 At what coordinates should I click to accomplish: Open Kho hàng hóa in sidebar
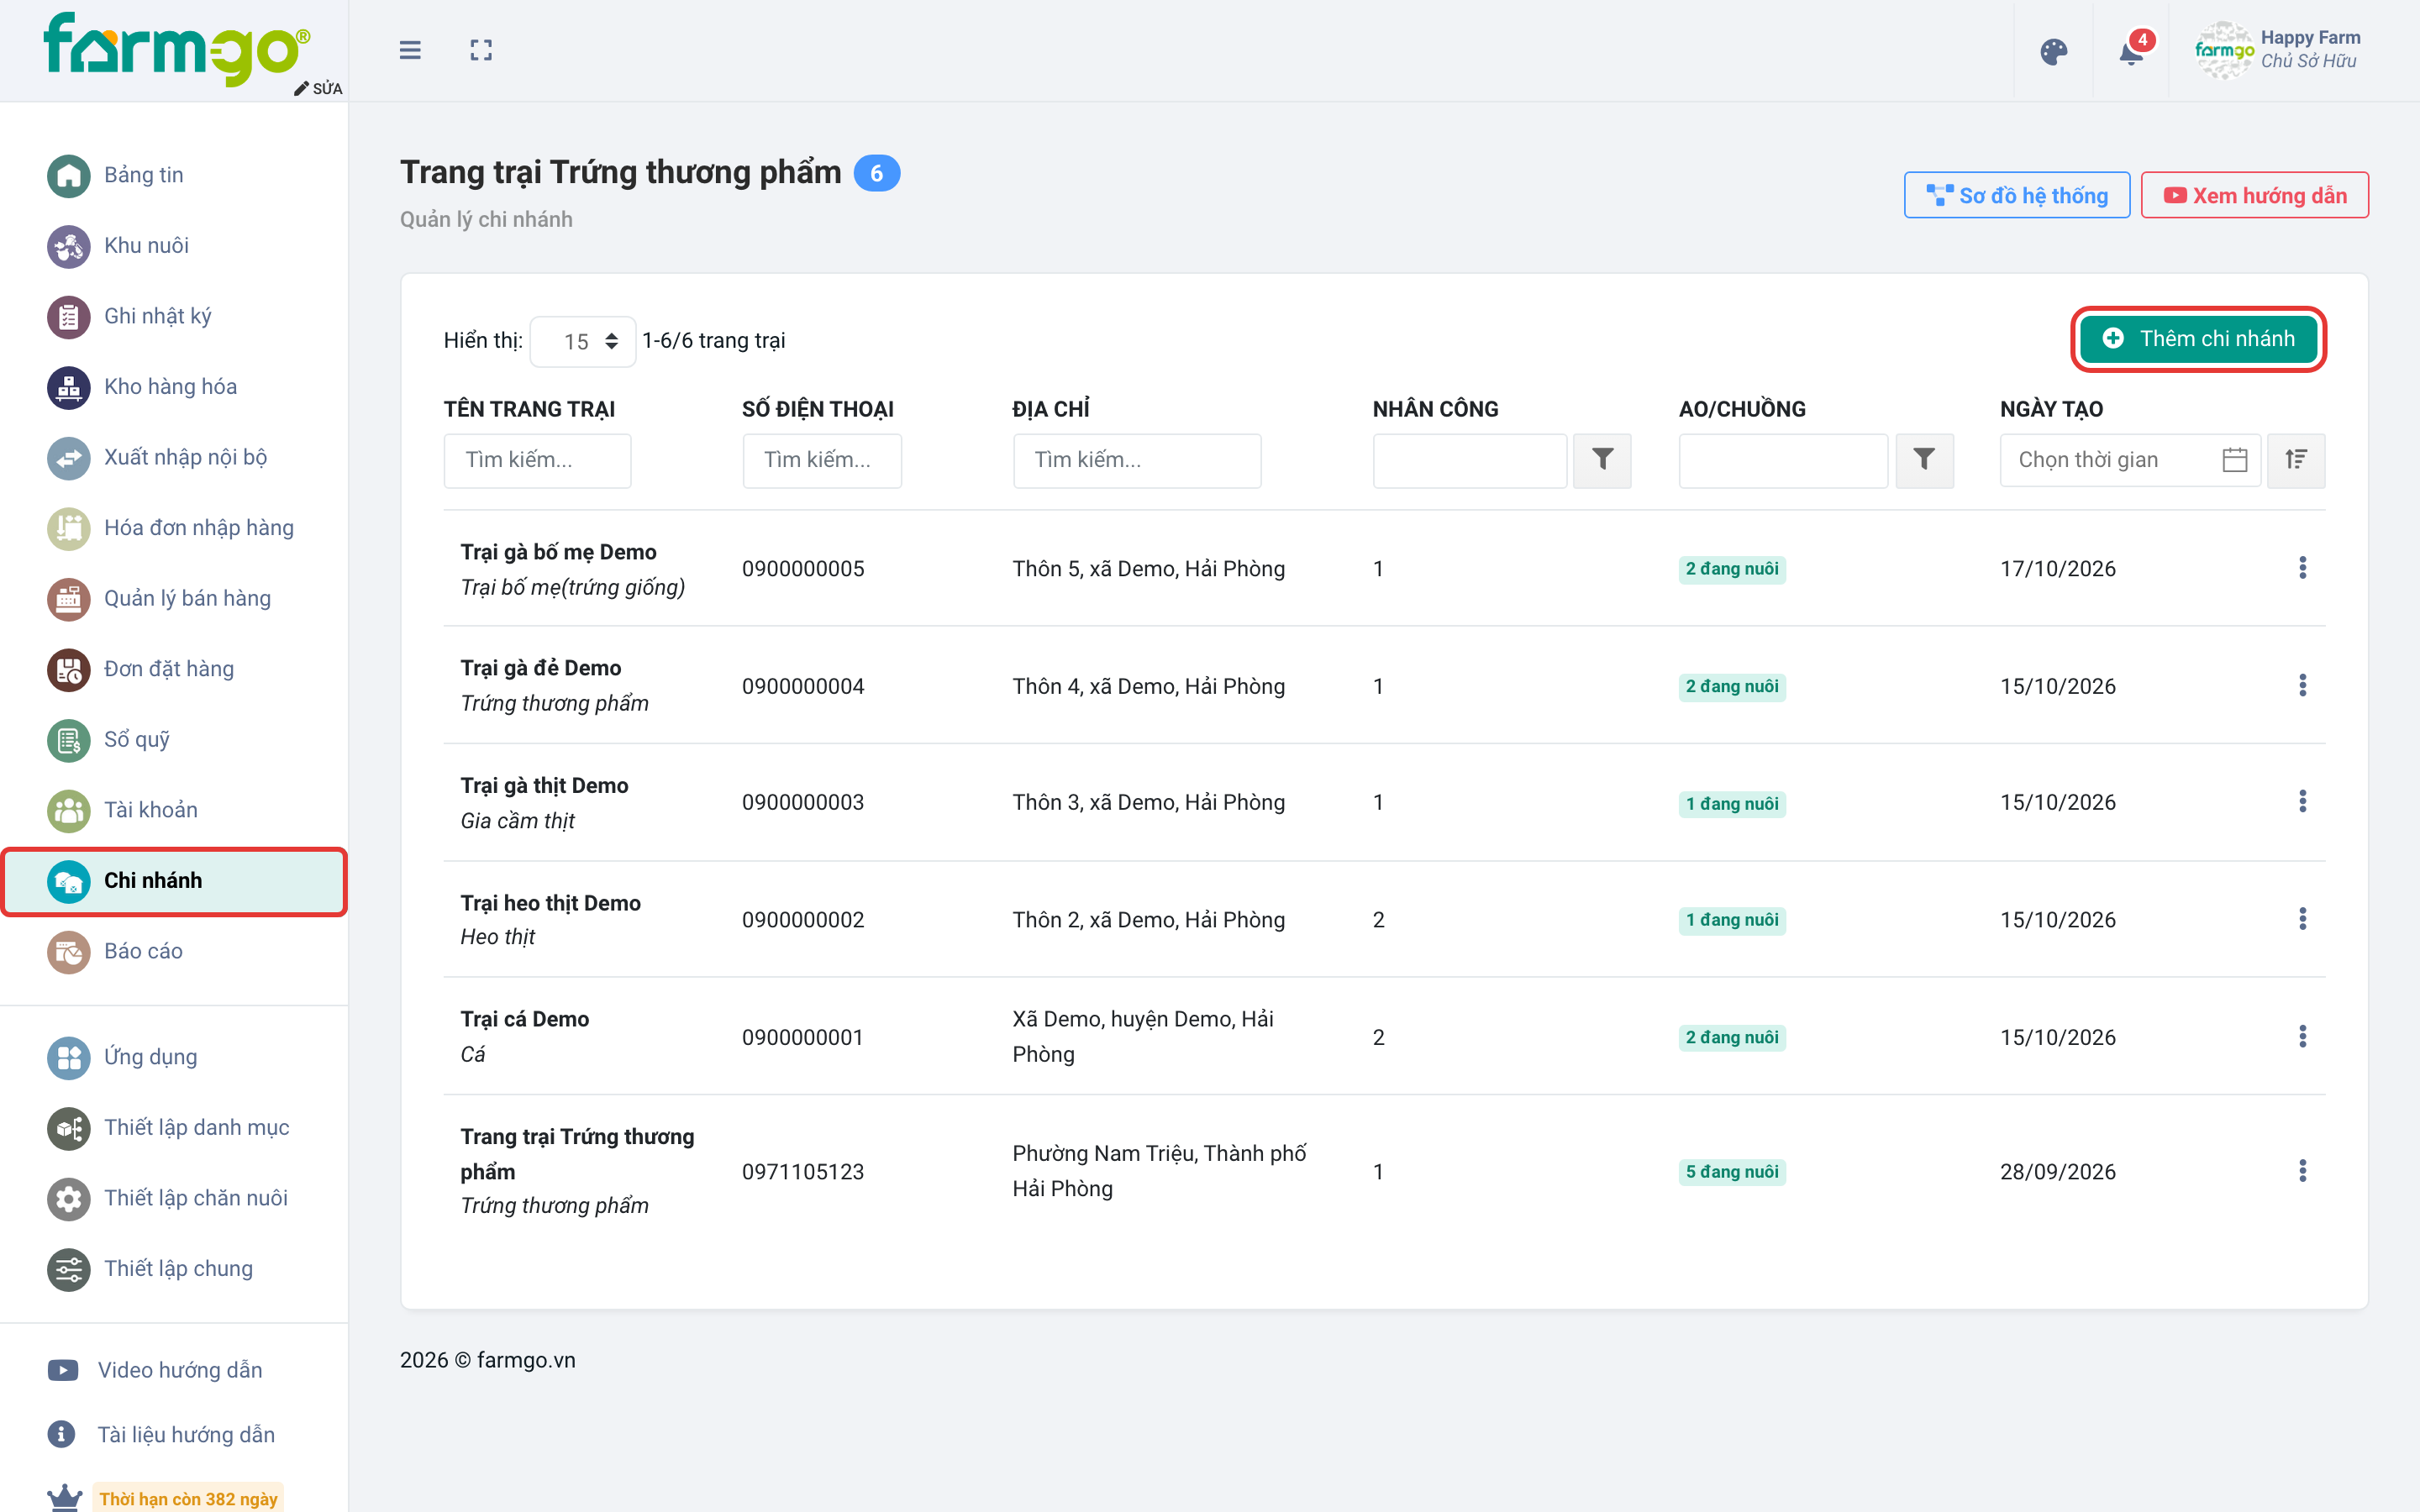click(171, 387)
